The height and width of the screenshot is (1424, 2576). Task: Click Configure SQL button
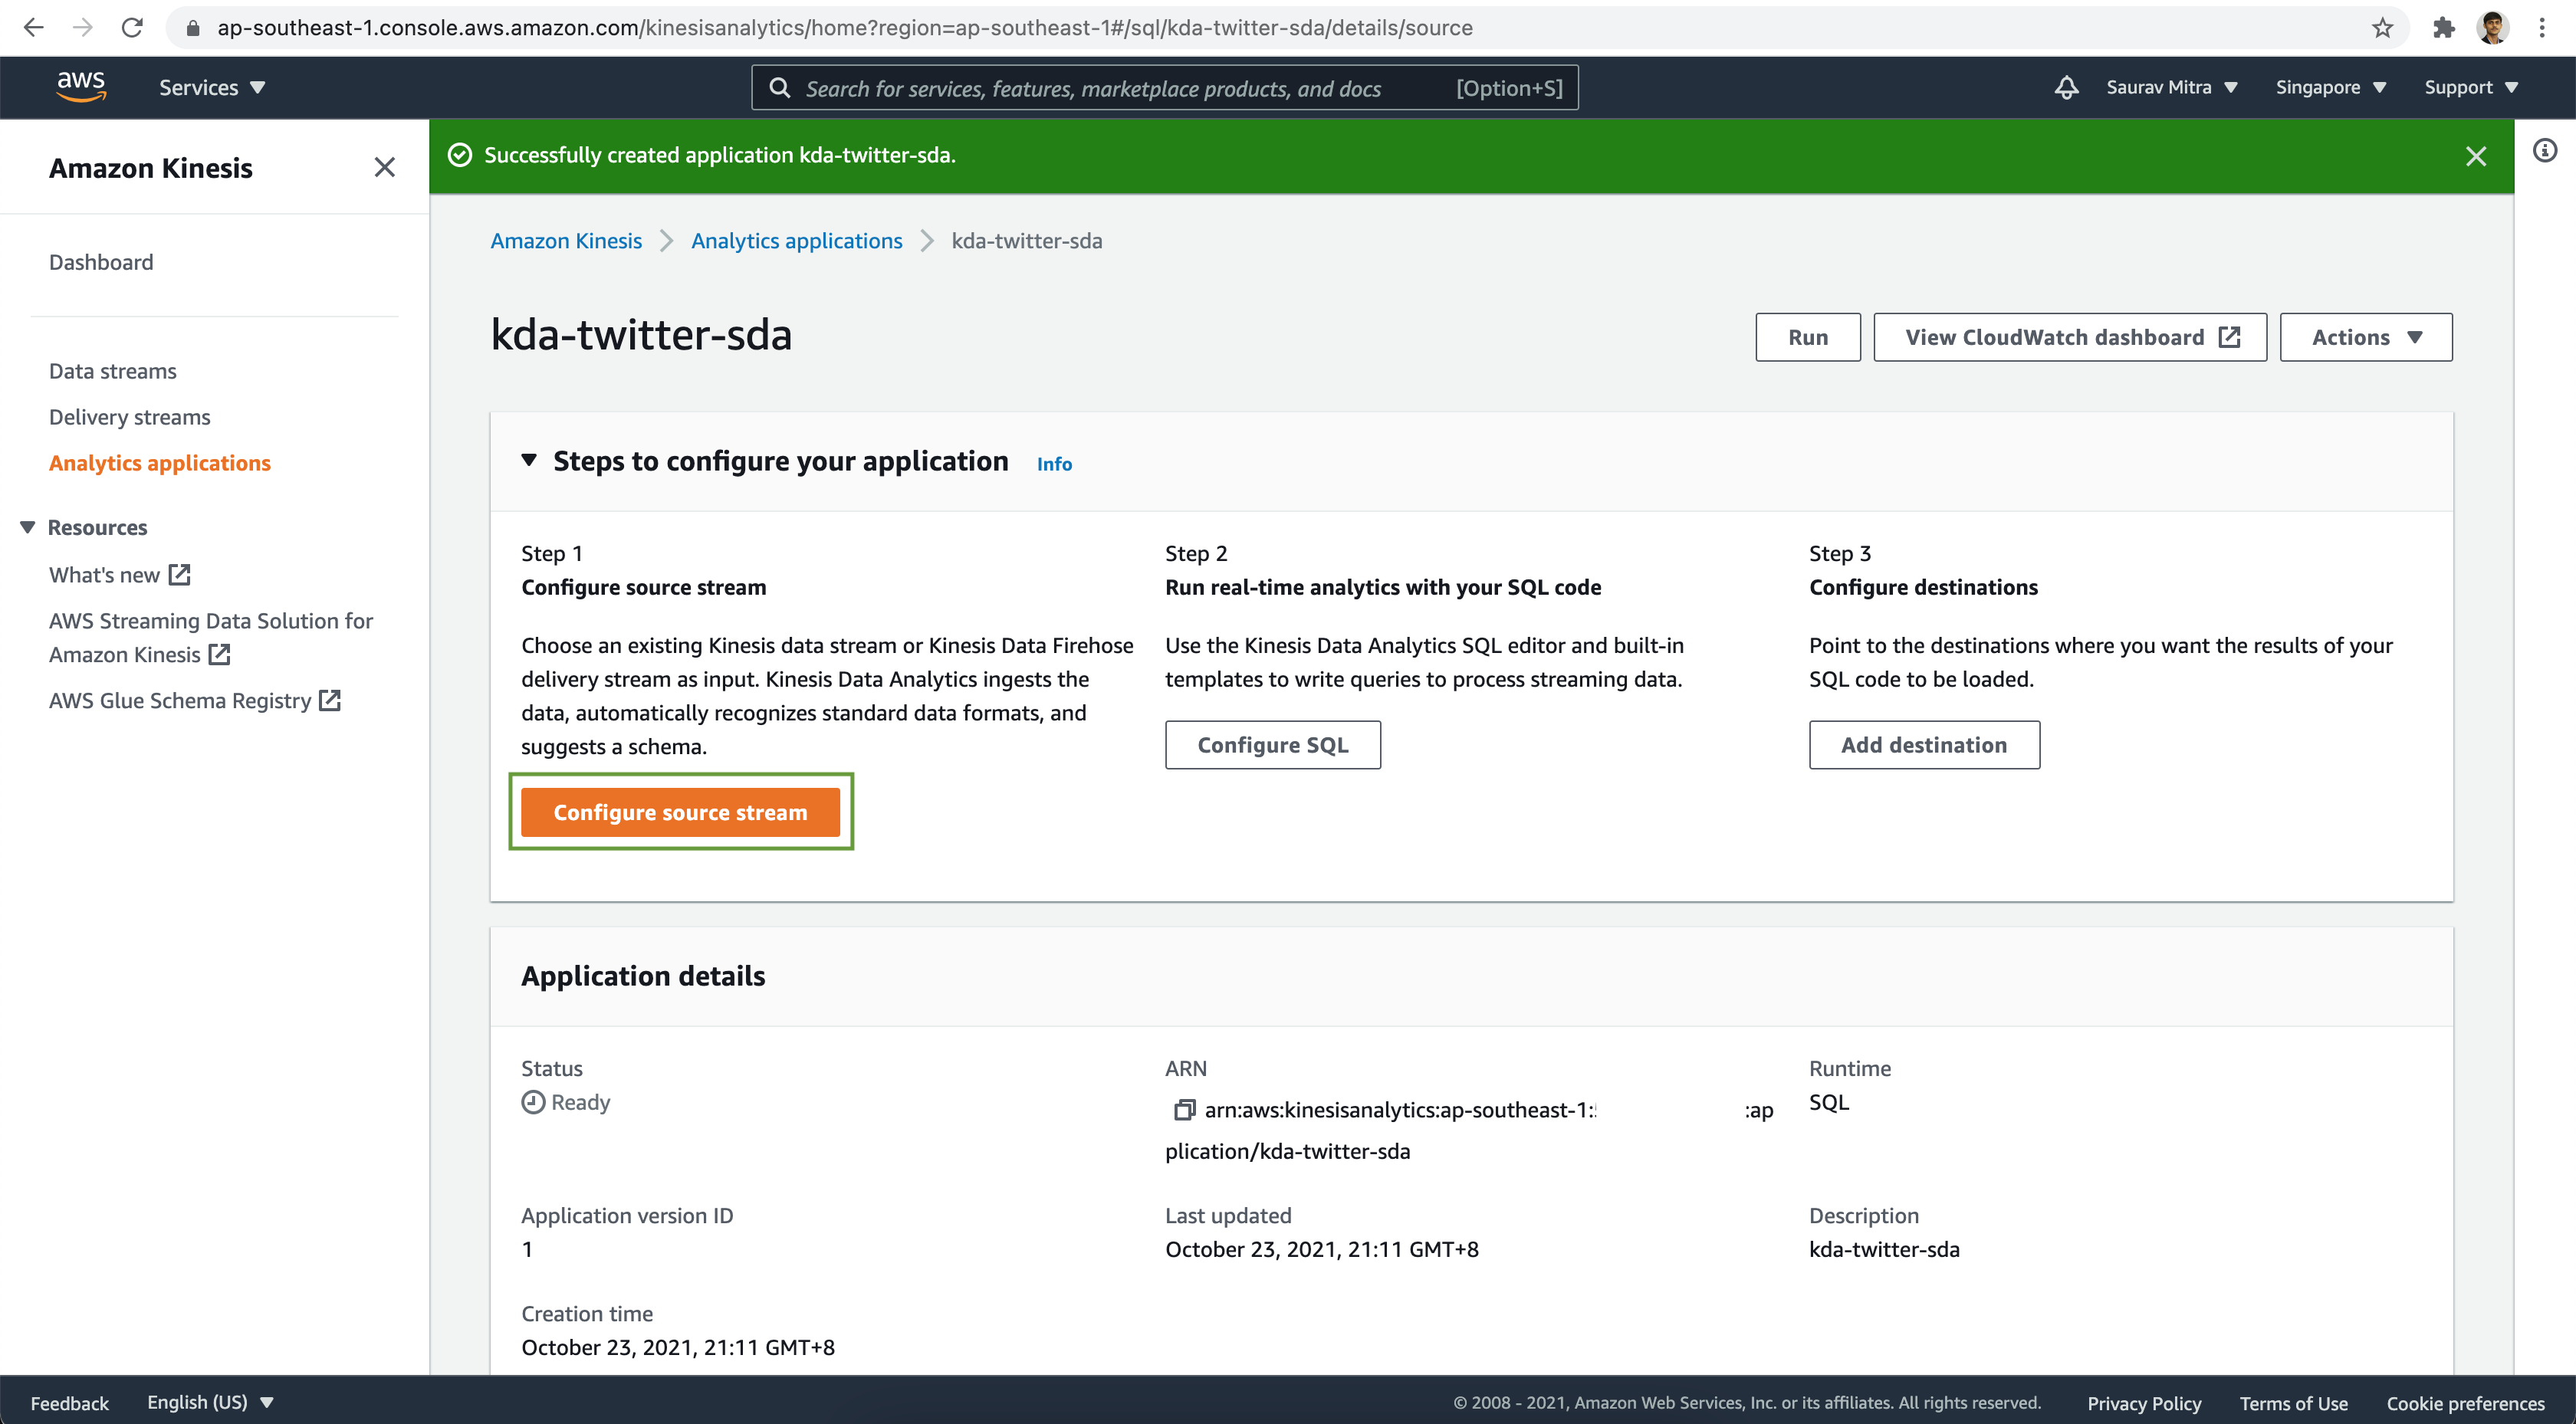click(x=1273, y=743)
